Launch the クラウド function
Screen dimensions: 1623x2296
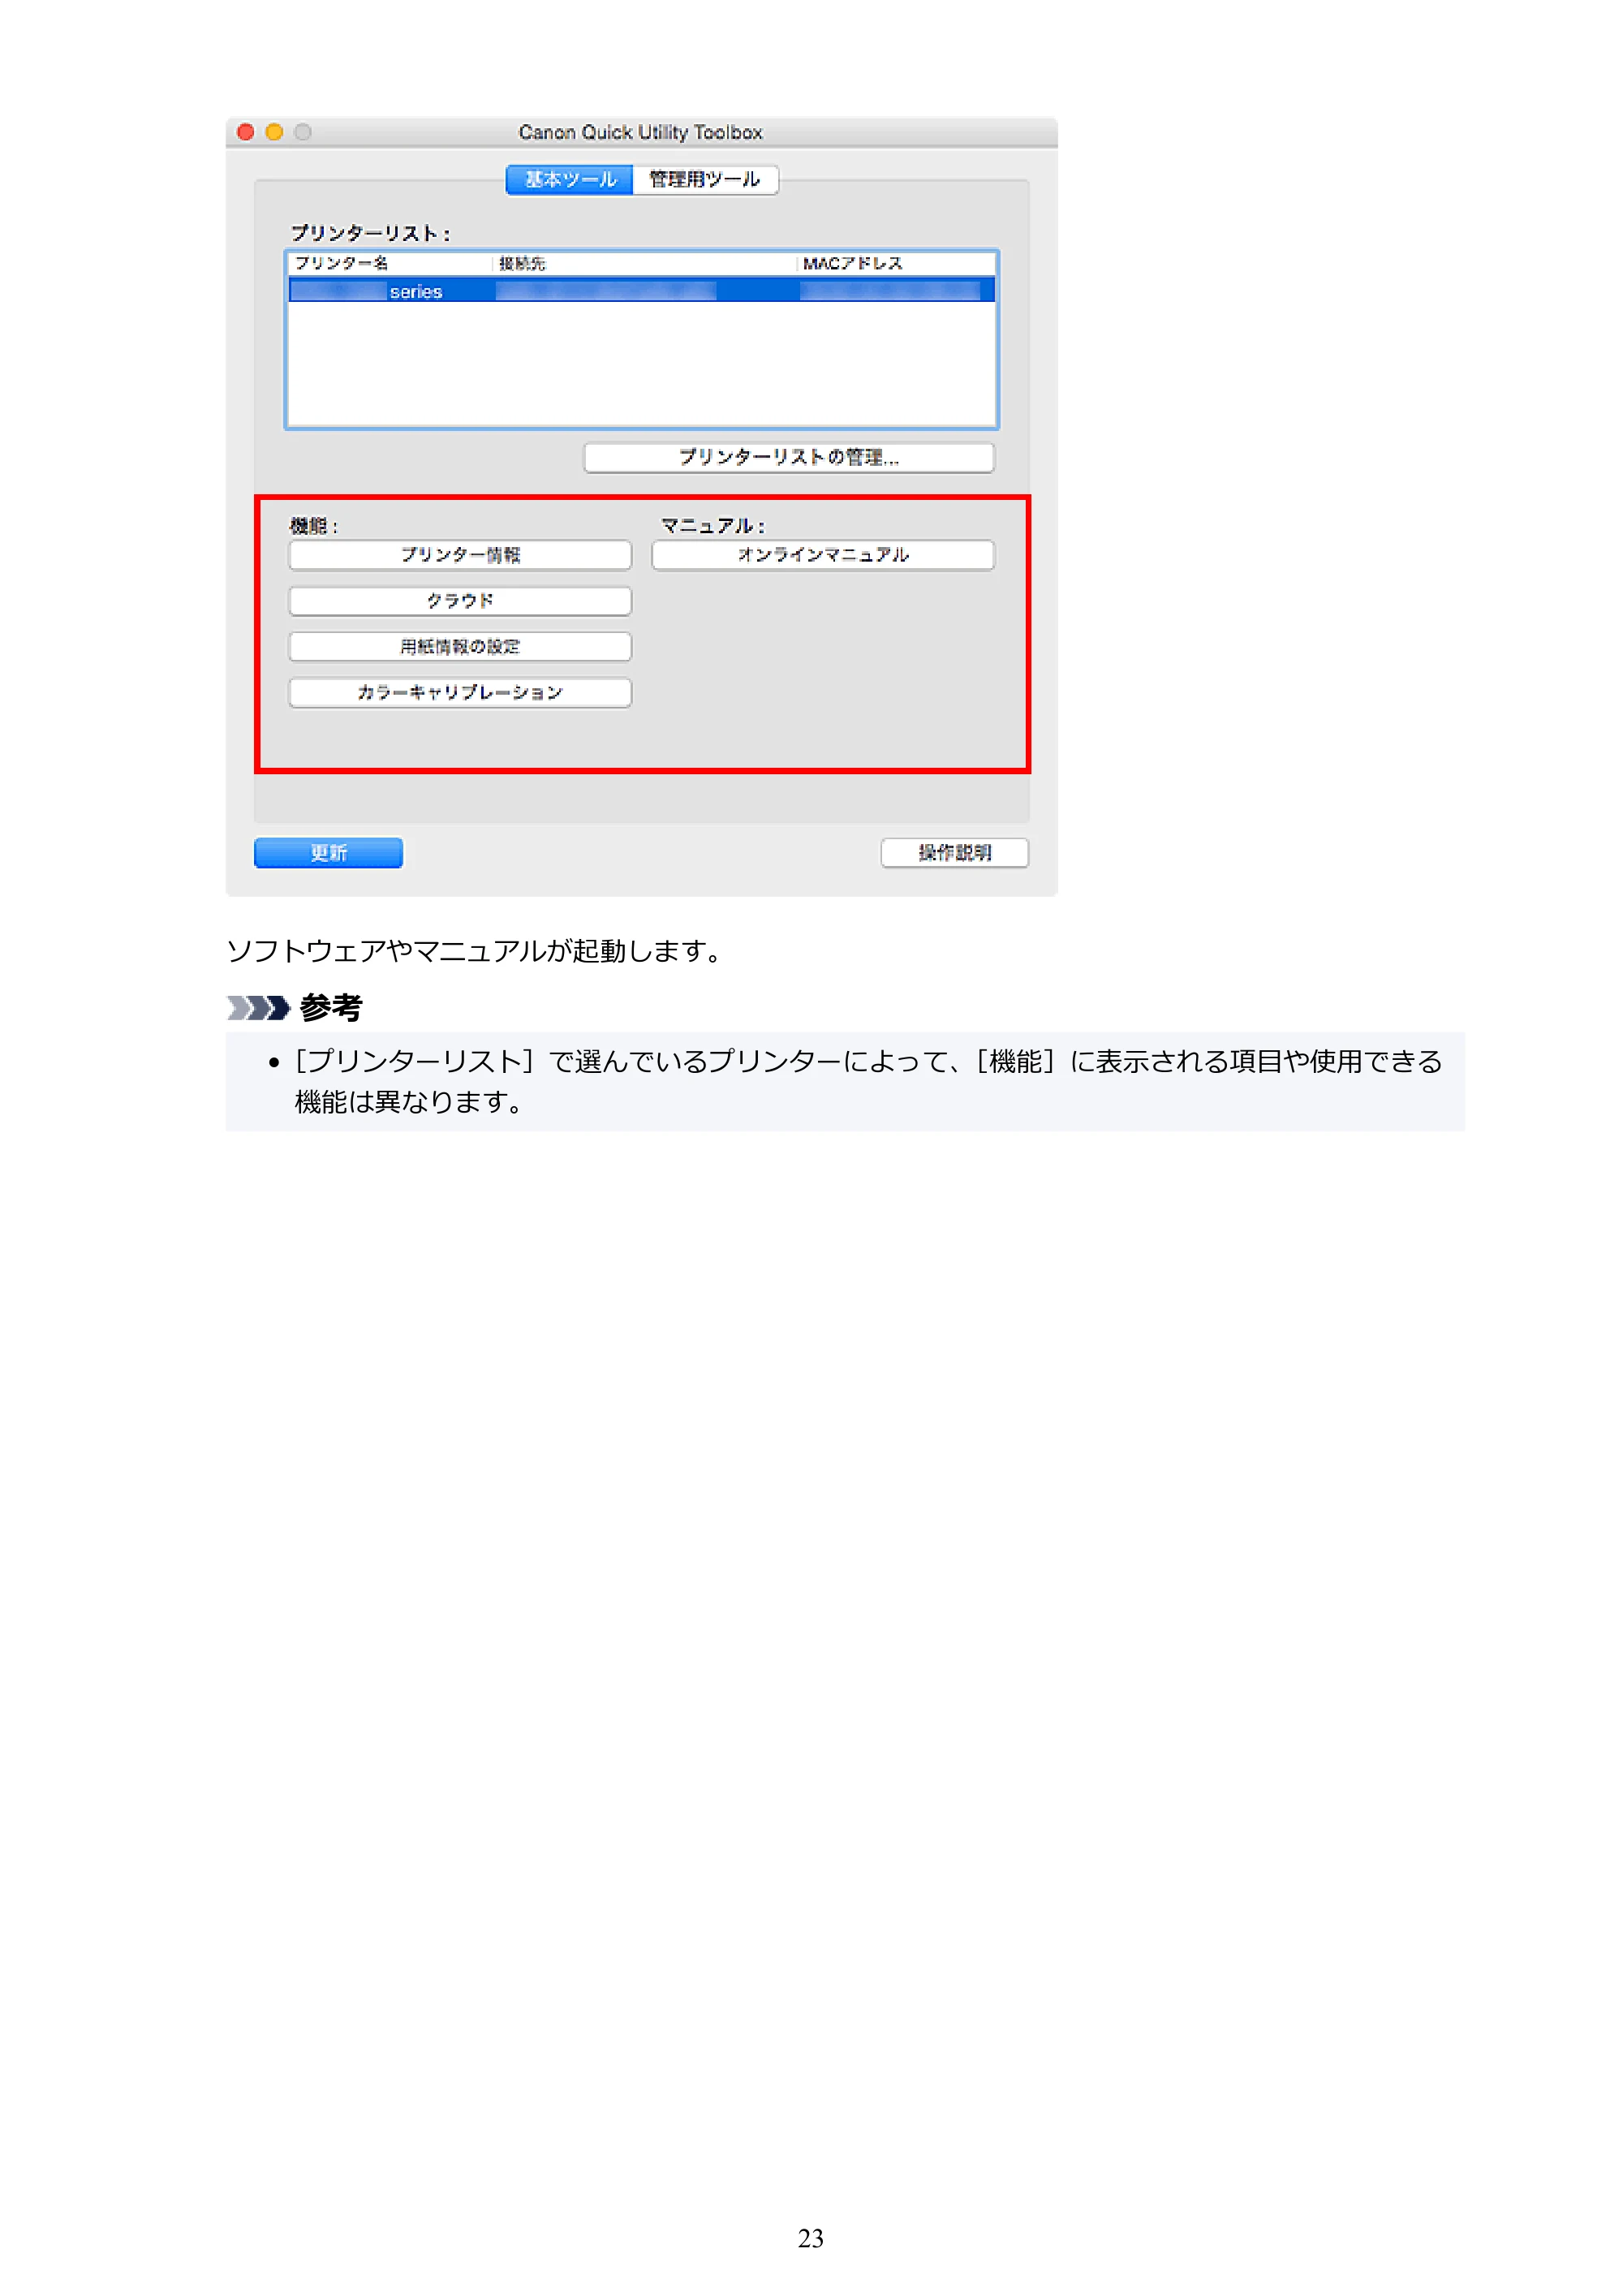(460, 601)
